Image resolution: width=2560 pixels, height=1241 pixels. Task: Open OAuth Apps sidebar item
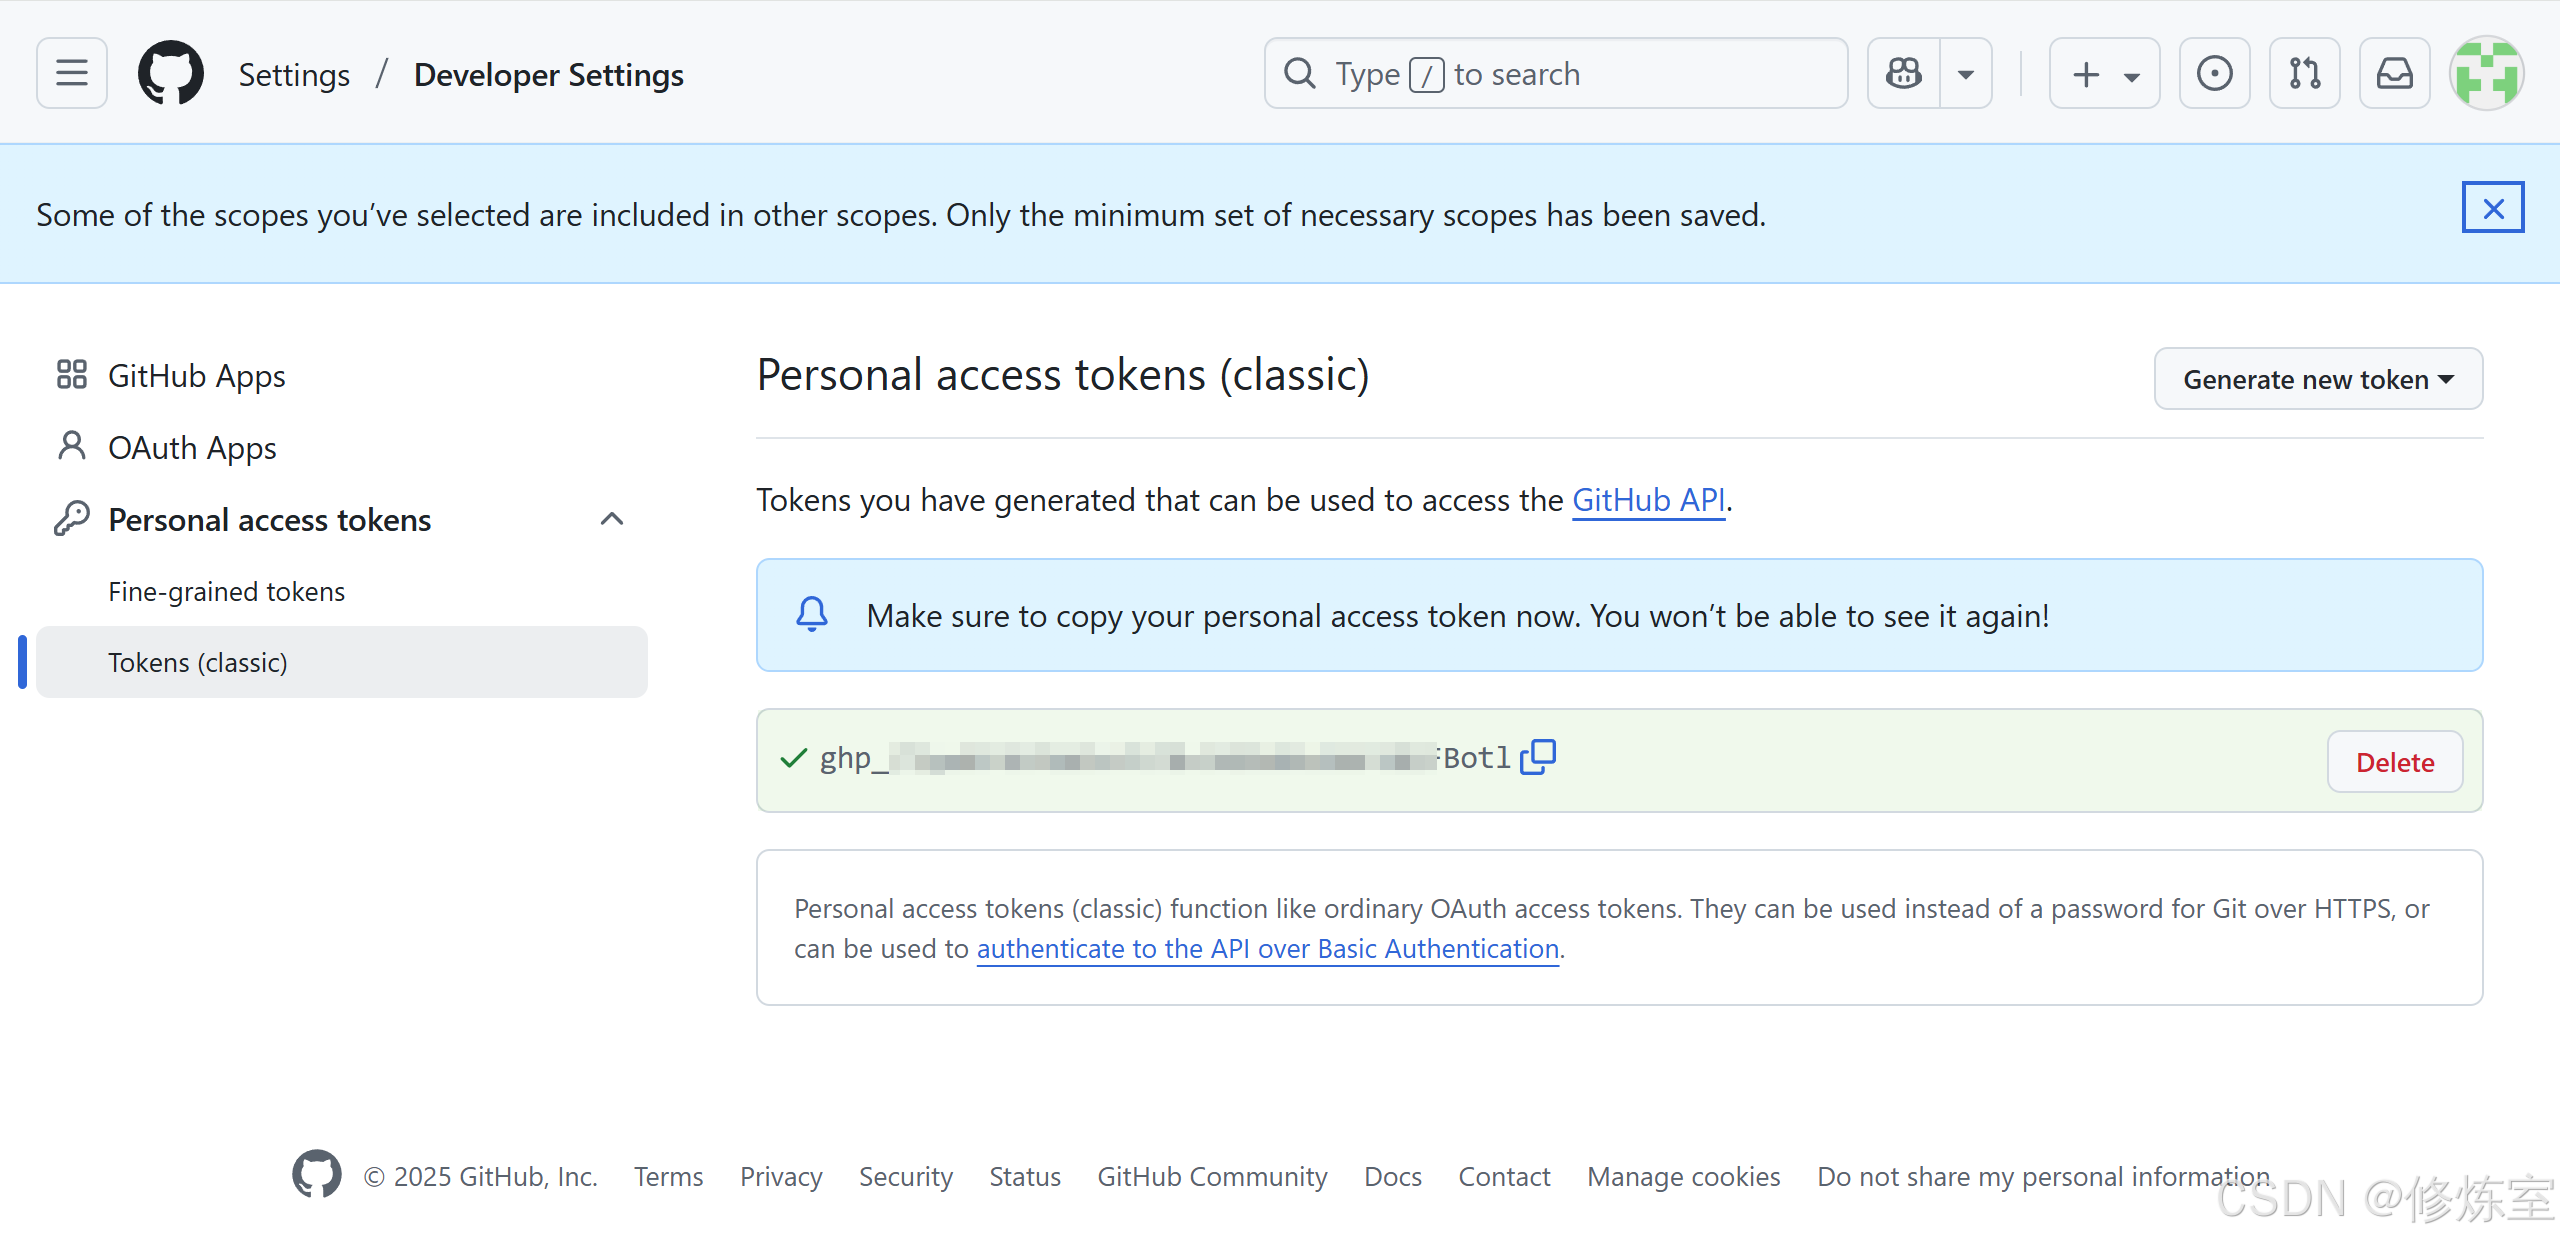(x=341, y=448)
